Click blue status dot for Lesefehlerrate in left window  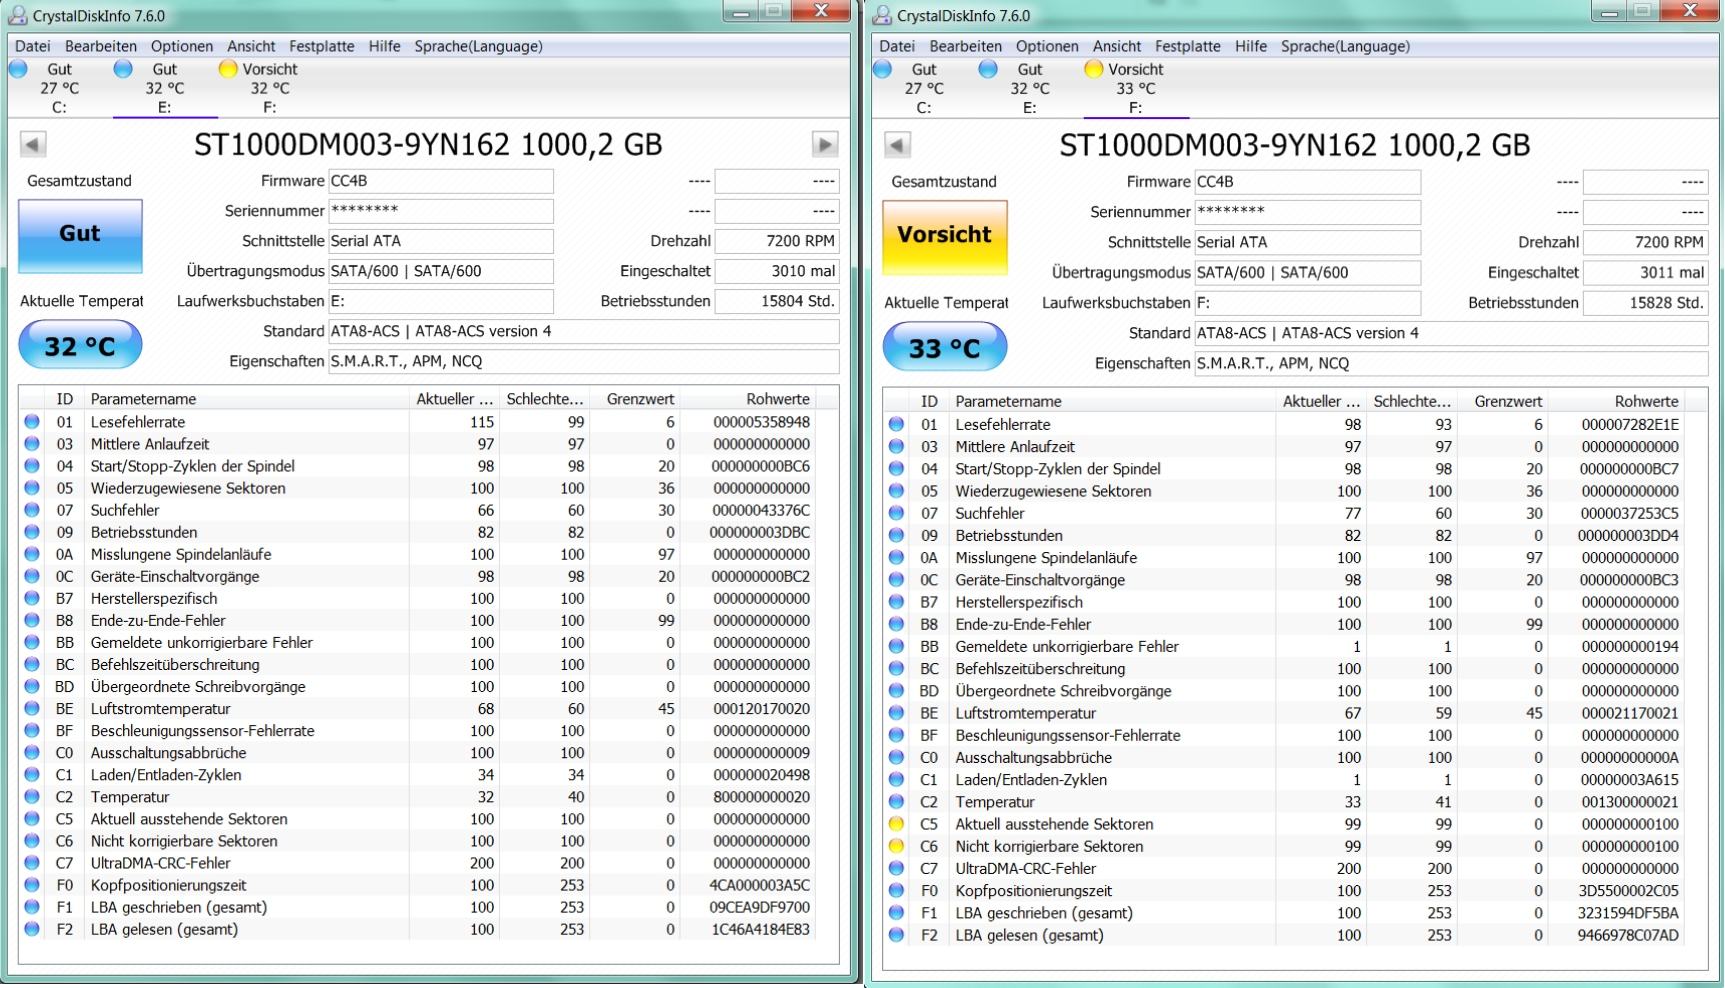[32, 422]
